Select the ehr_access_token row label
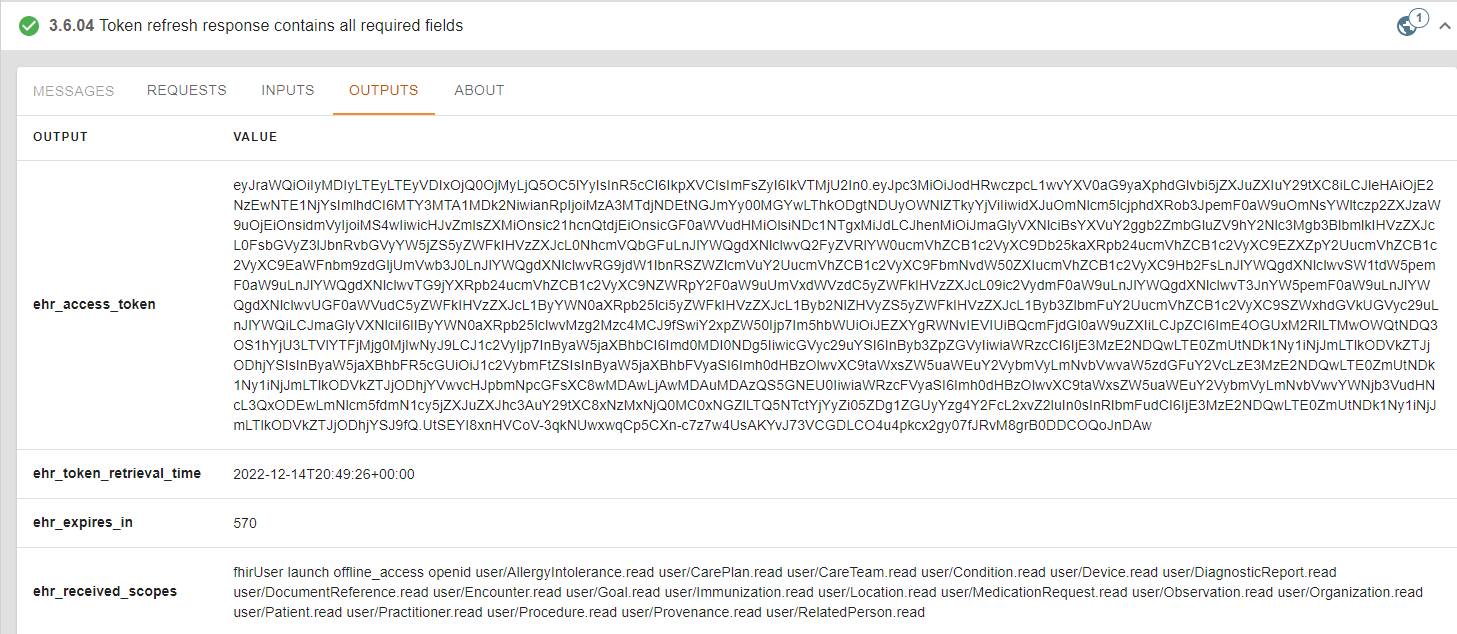This screenshot has width=1457, height=634. (x=96, y=304)
